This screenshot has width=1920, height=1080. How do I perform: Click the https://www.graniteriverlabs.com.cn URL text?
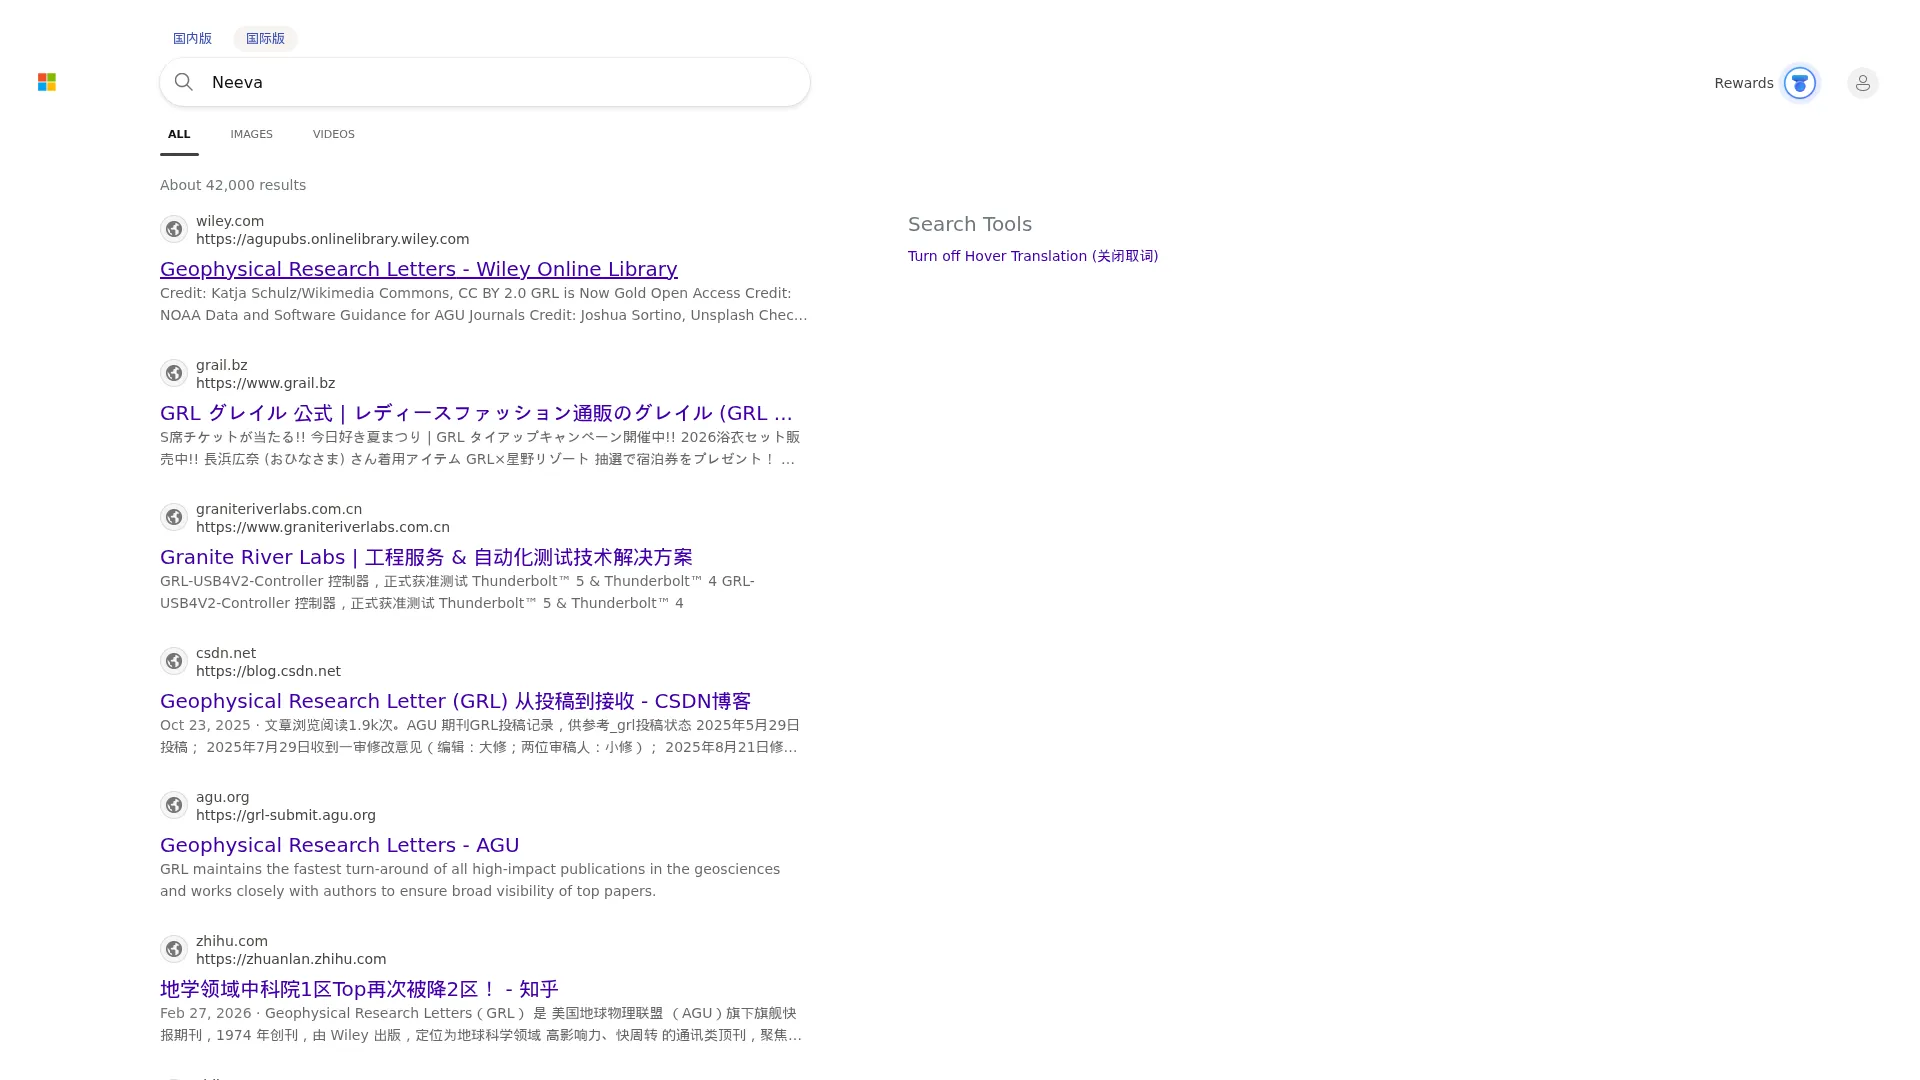[x=323, y=527]
